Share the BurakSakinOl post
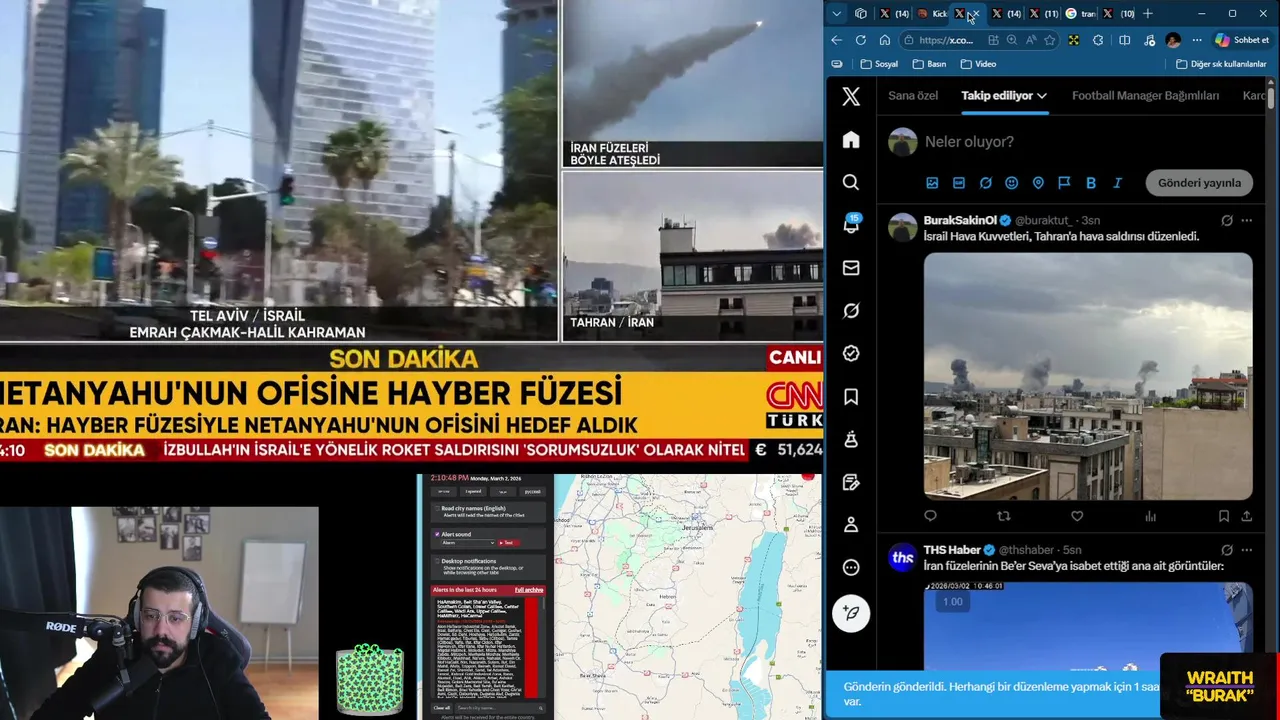 (x=1246, y=516)
